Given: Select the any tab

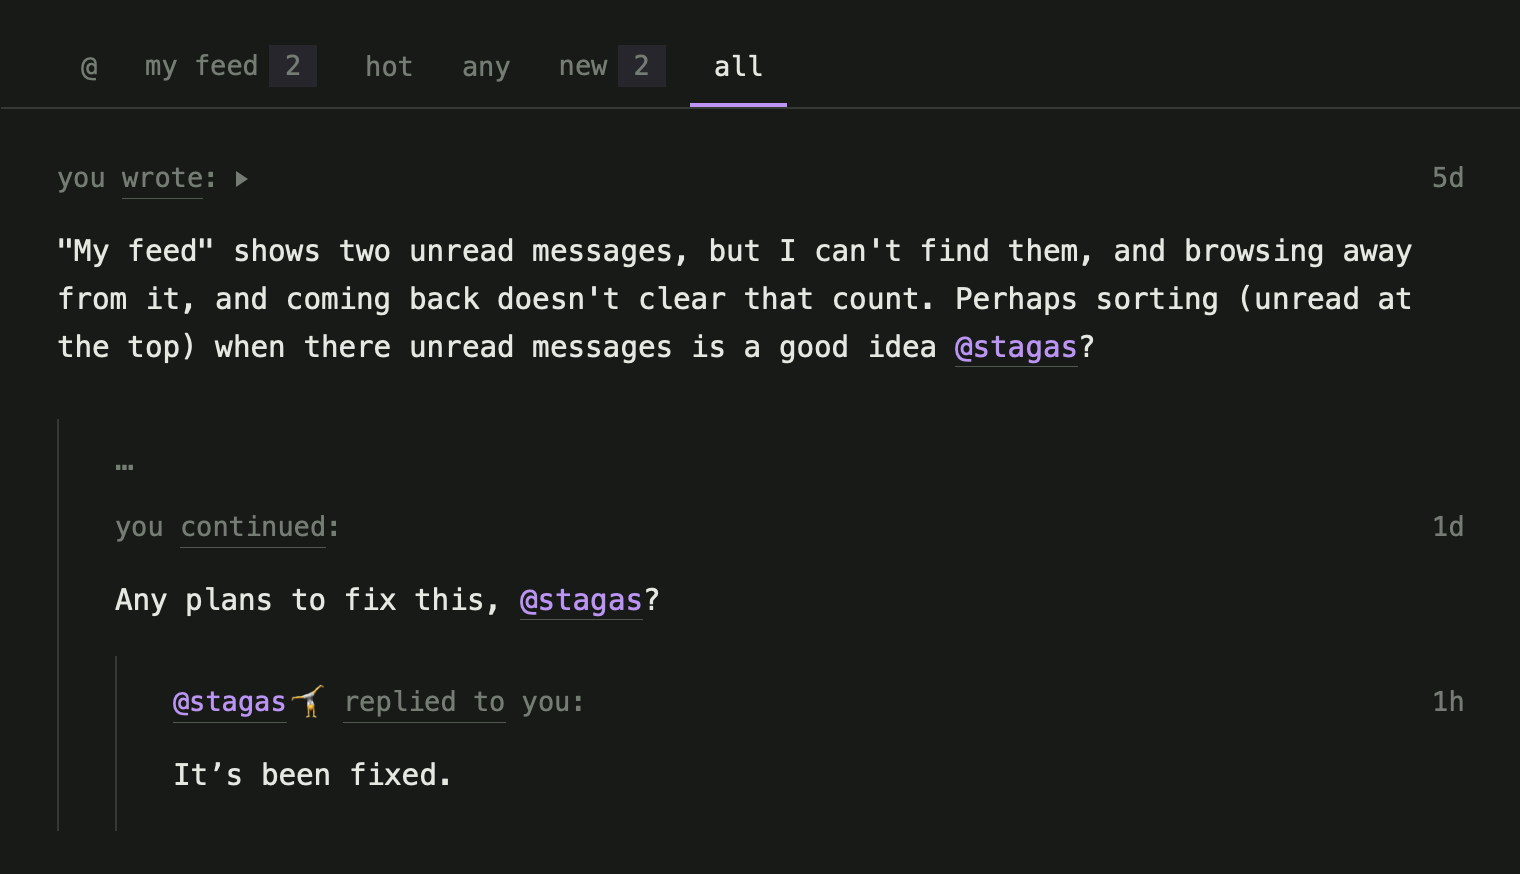Looking at the screenshot, I should [x=486, y=67].
